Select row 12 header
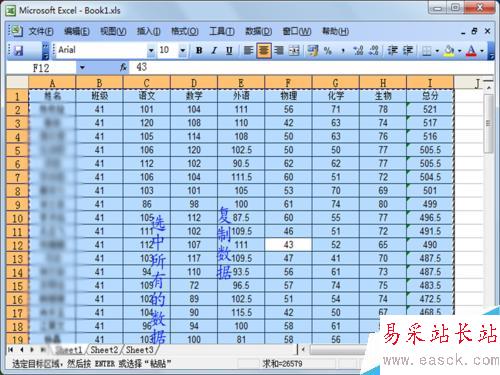 pyautogui.click(x=17, y=245)
